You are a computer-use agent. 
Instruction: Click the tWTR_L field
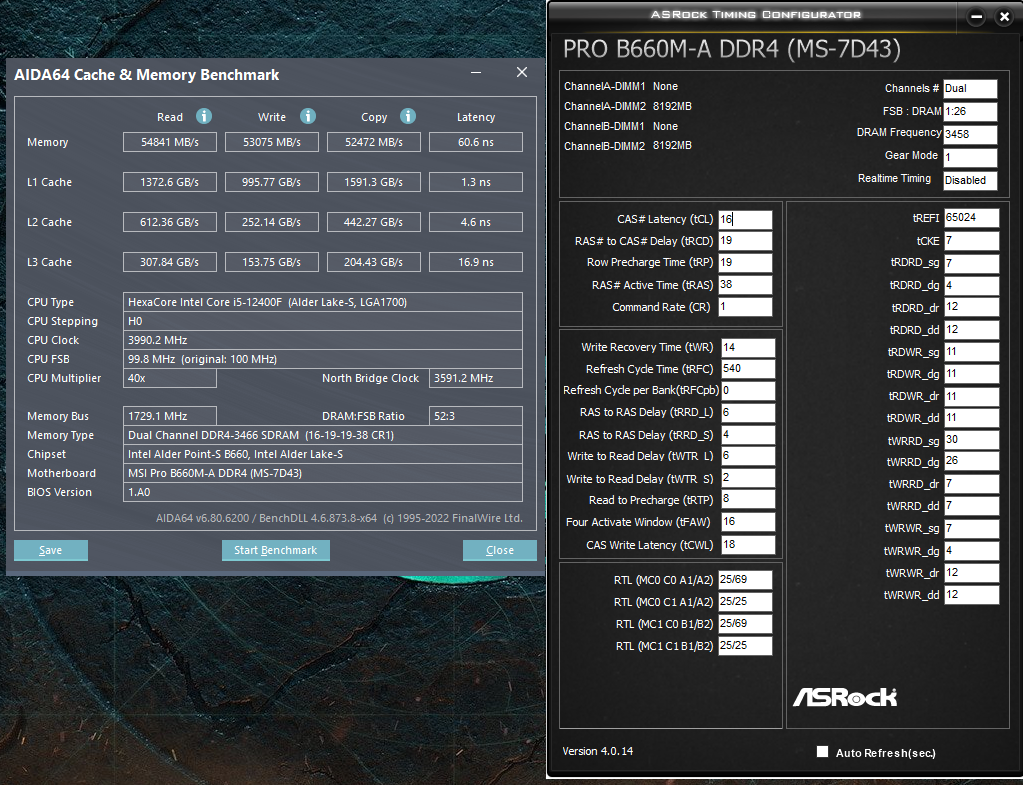tap(748, 456)
